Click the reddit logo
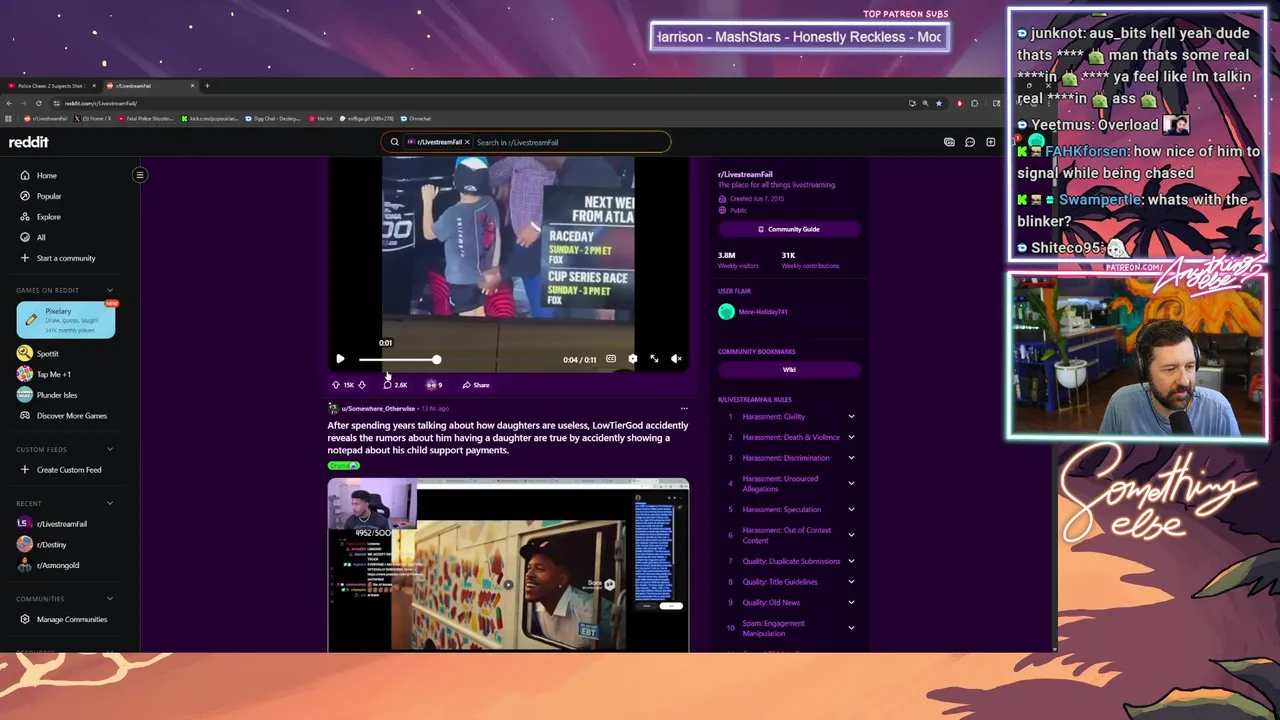 click(x=29, y=142)
